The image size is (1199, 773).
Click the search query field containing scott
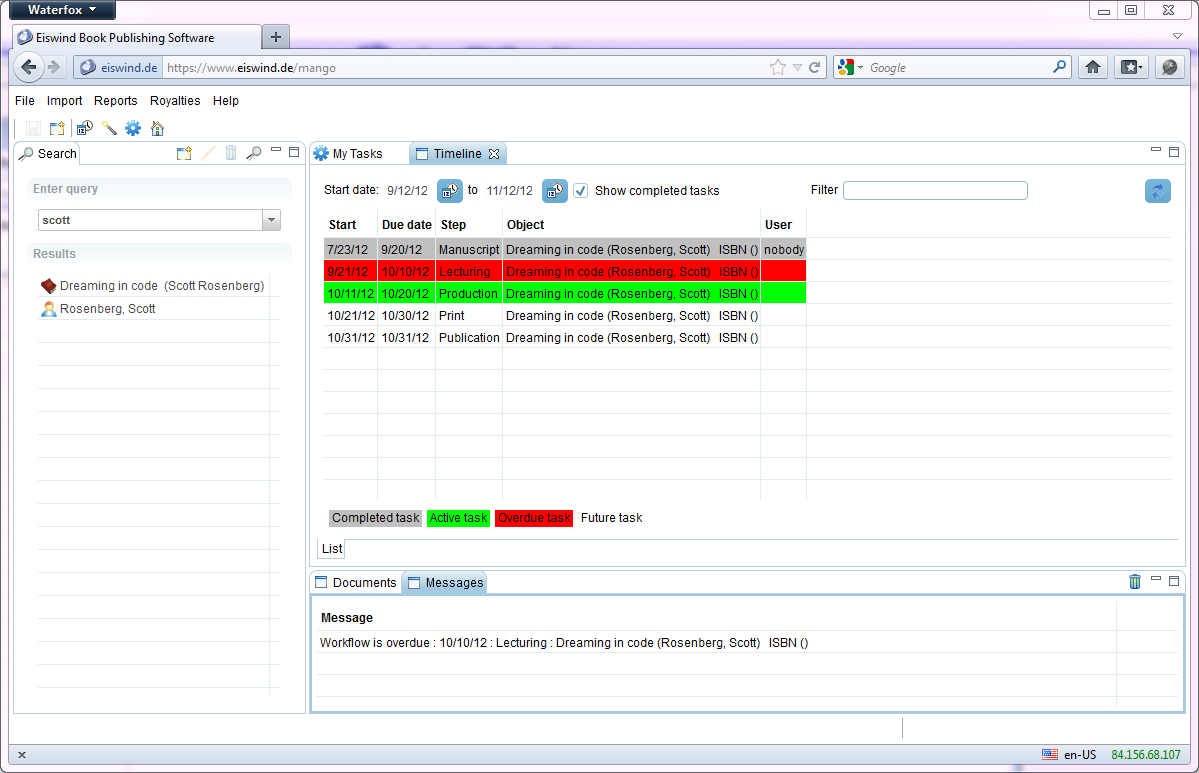coord(151,220)
